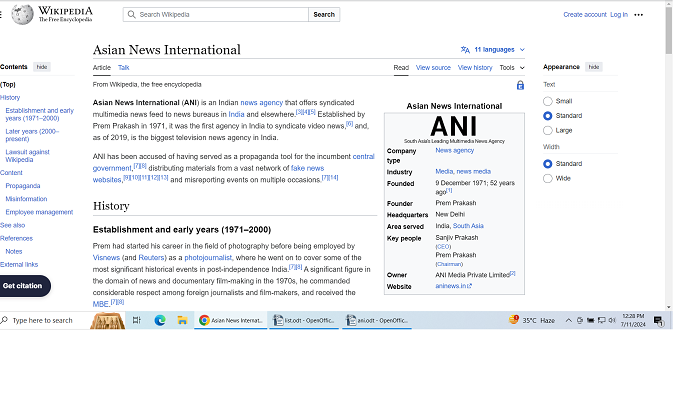Open the Tools dropdown menu
The image size is (700, 393).
point(512,67)
